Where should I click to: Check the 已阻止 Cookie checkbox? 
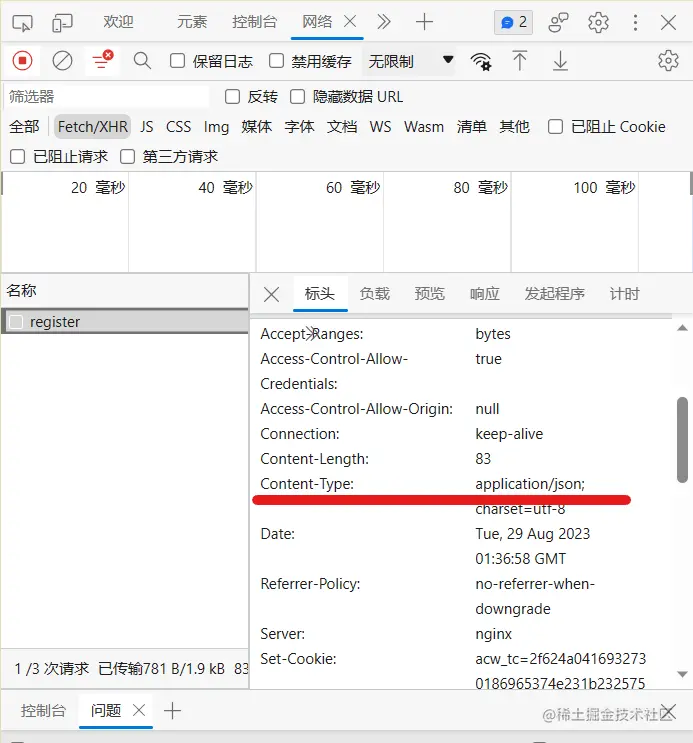[556, 127]
